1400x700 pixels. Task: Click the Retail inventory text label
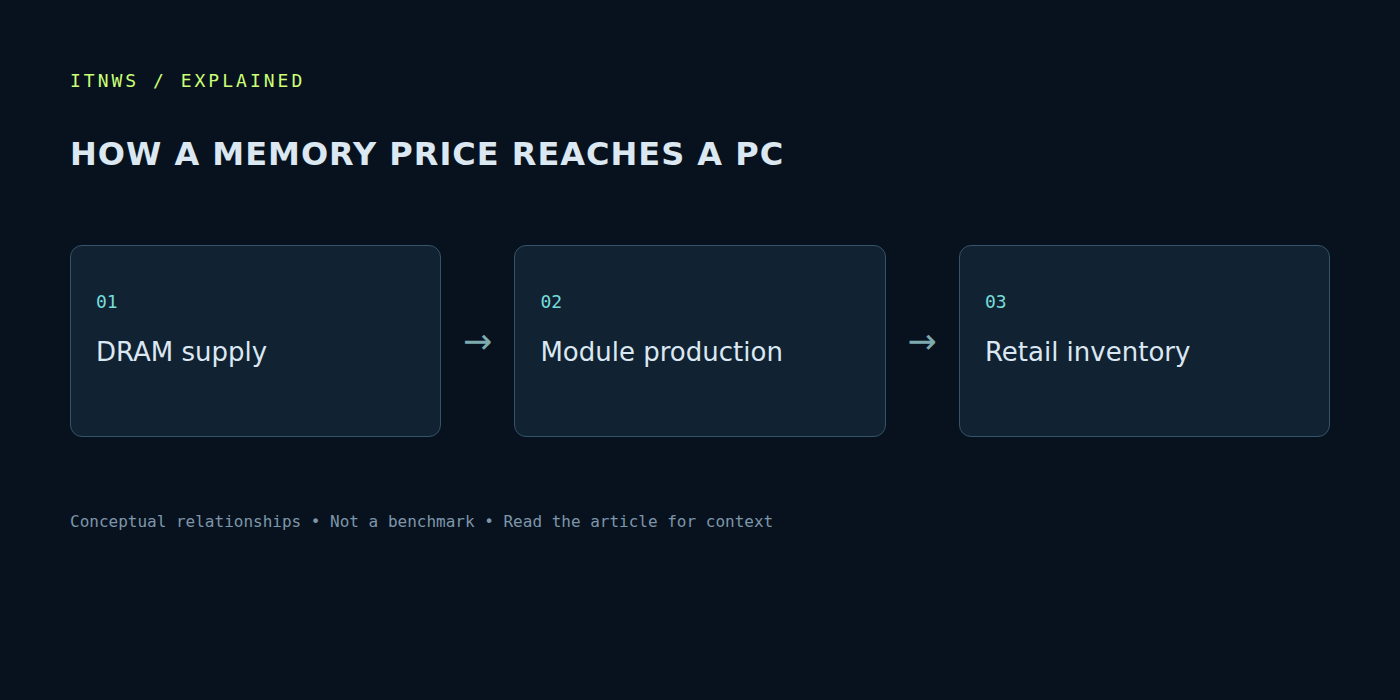[x=1087, y=352]
